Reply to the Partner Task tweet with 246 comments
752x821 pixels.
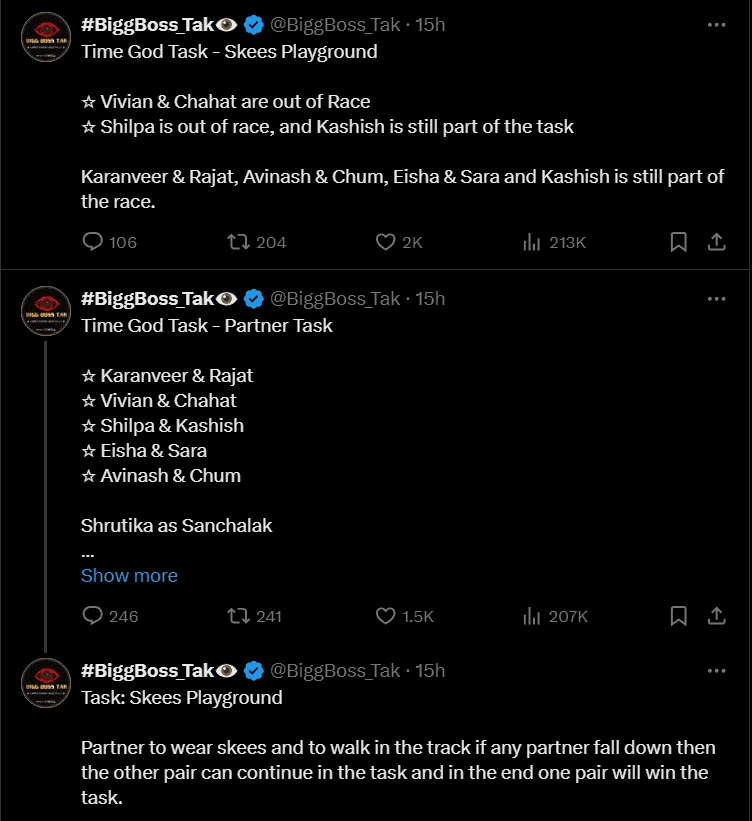click(110, 616)
